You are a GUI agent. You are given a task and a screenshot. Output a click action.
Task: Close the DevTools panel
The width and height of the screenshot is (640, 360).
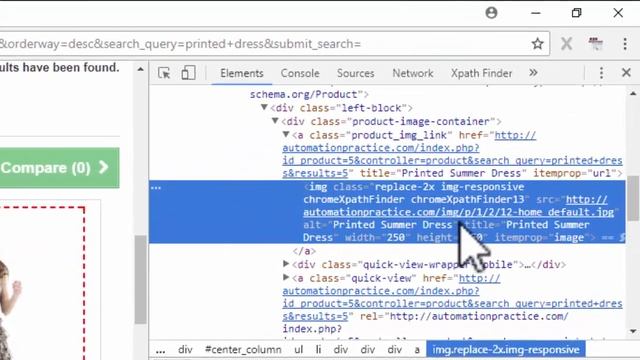coord(626,73)
